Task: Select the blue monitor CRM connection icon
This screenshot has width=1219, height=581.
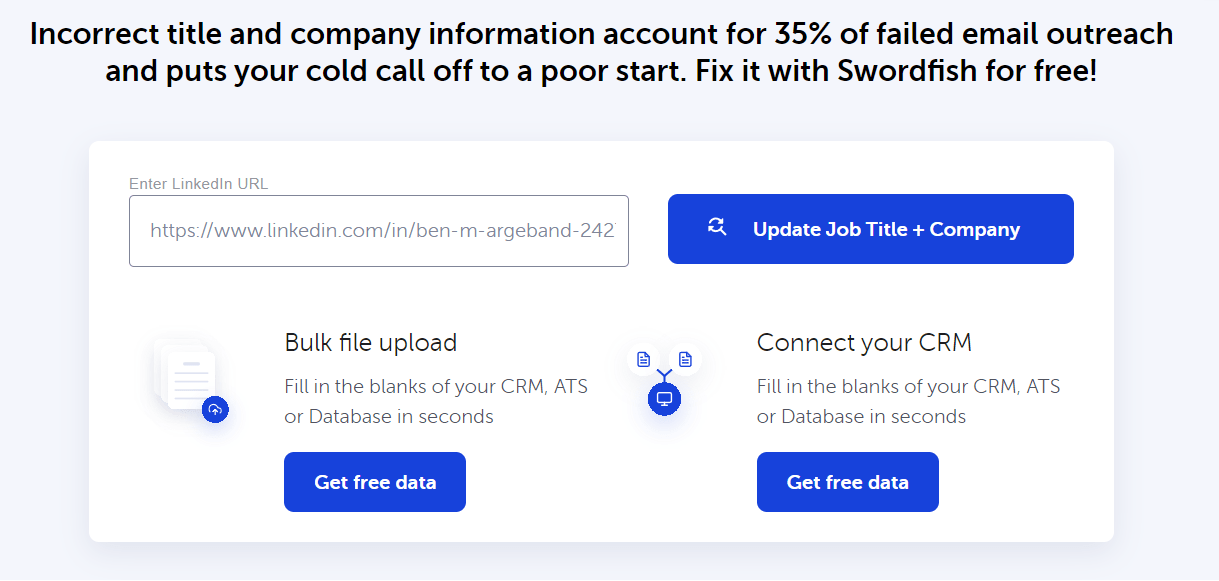Action: point(664,398)
